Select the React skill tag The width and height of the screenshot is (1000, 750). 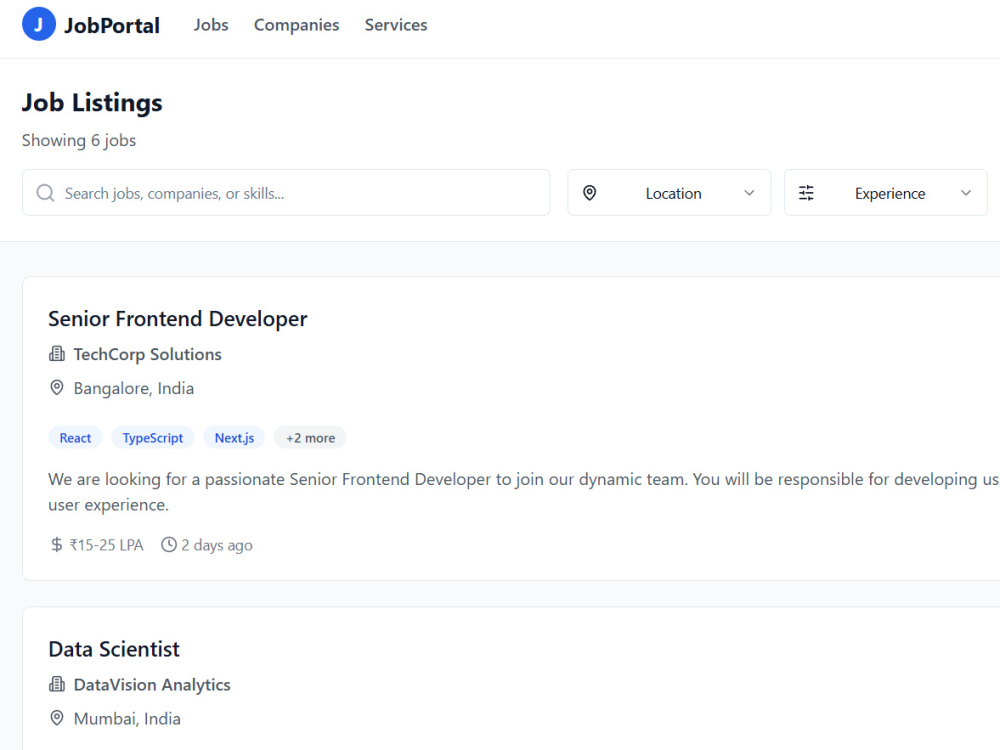click(x=75, y=438)
